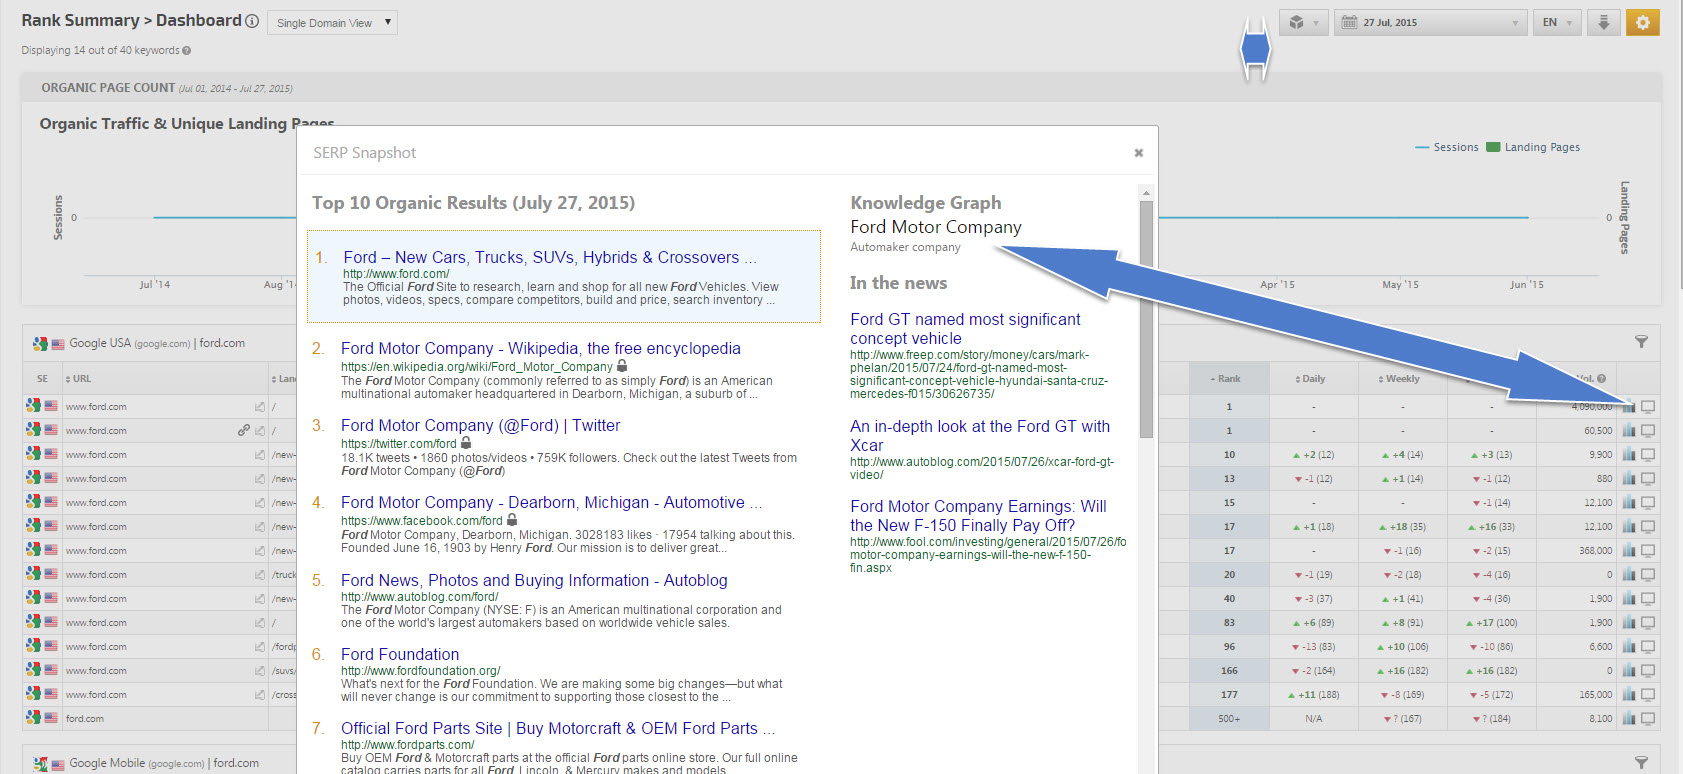Click the SERP dialog vertical scrollbar thumb

coord(1146,318)
